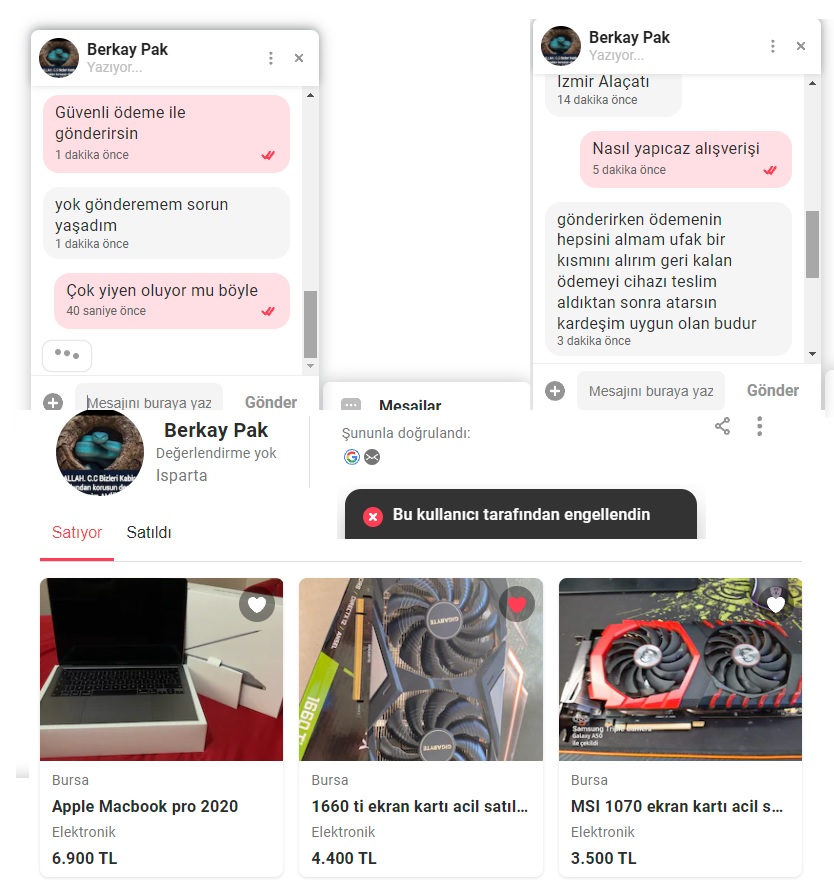Click right chat scrollbar thumb

812,244
